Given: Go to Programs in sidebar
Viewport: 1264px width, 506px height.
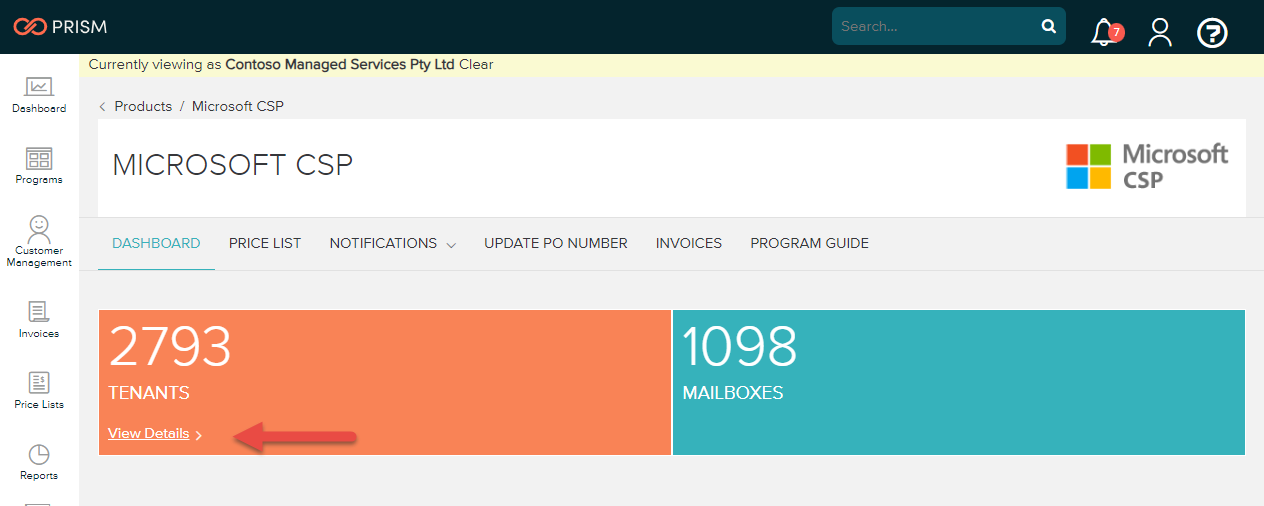Looking at the screenshot, I should tap(39, 166).
